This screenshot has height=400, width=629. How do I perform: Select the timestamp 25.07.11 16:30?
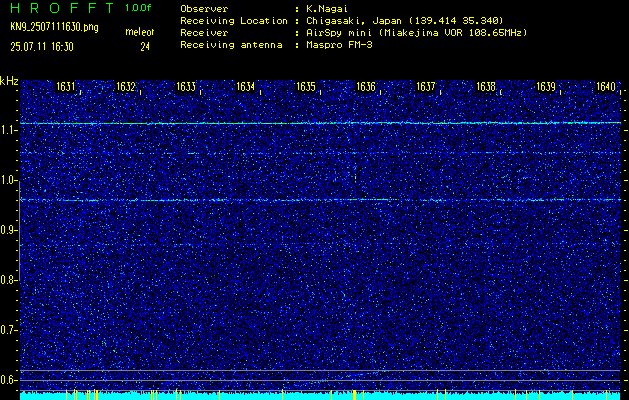[x=42, y=47]
